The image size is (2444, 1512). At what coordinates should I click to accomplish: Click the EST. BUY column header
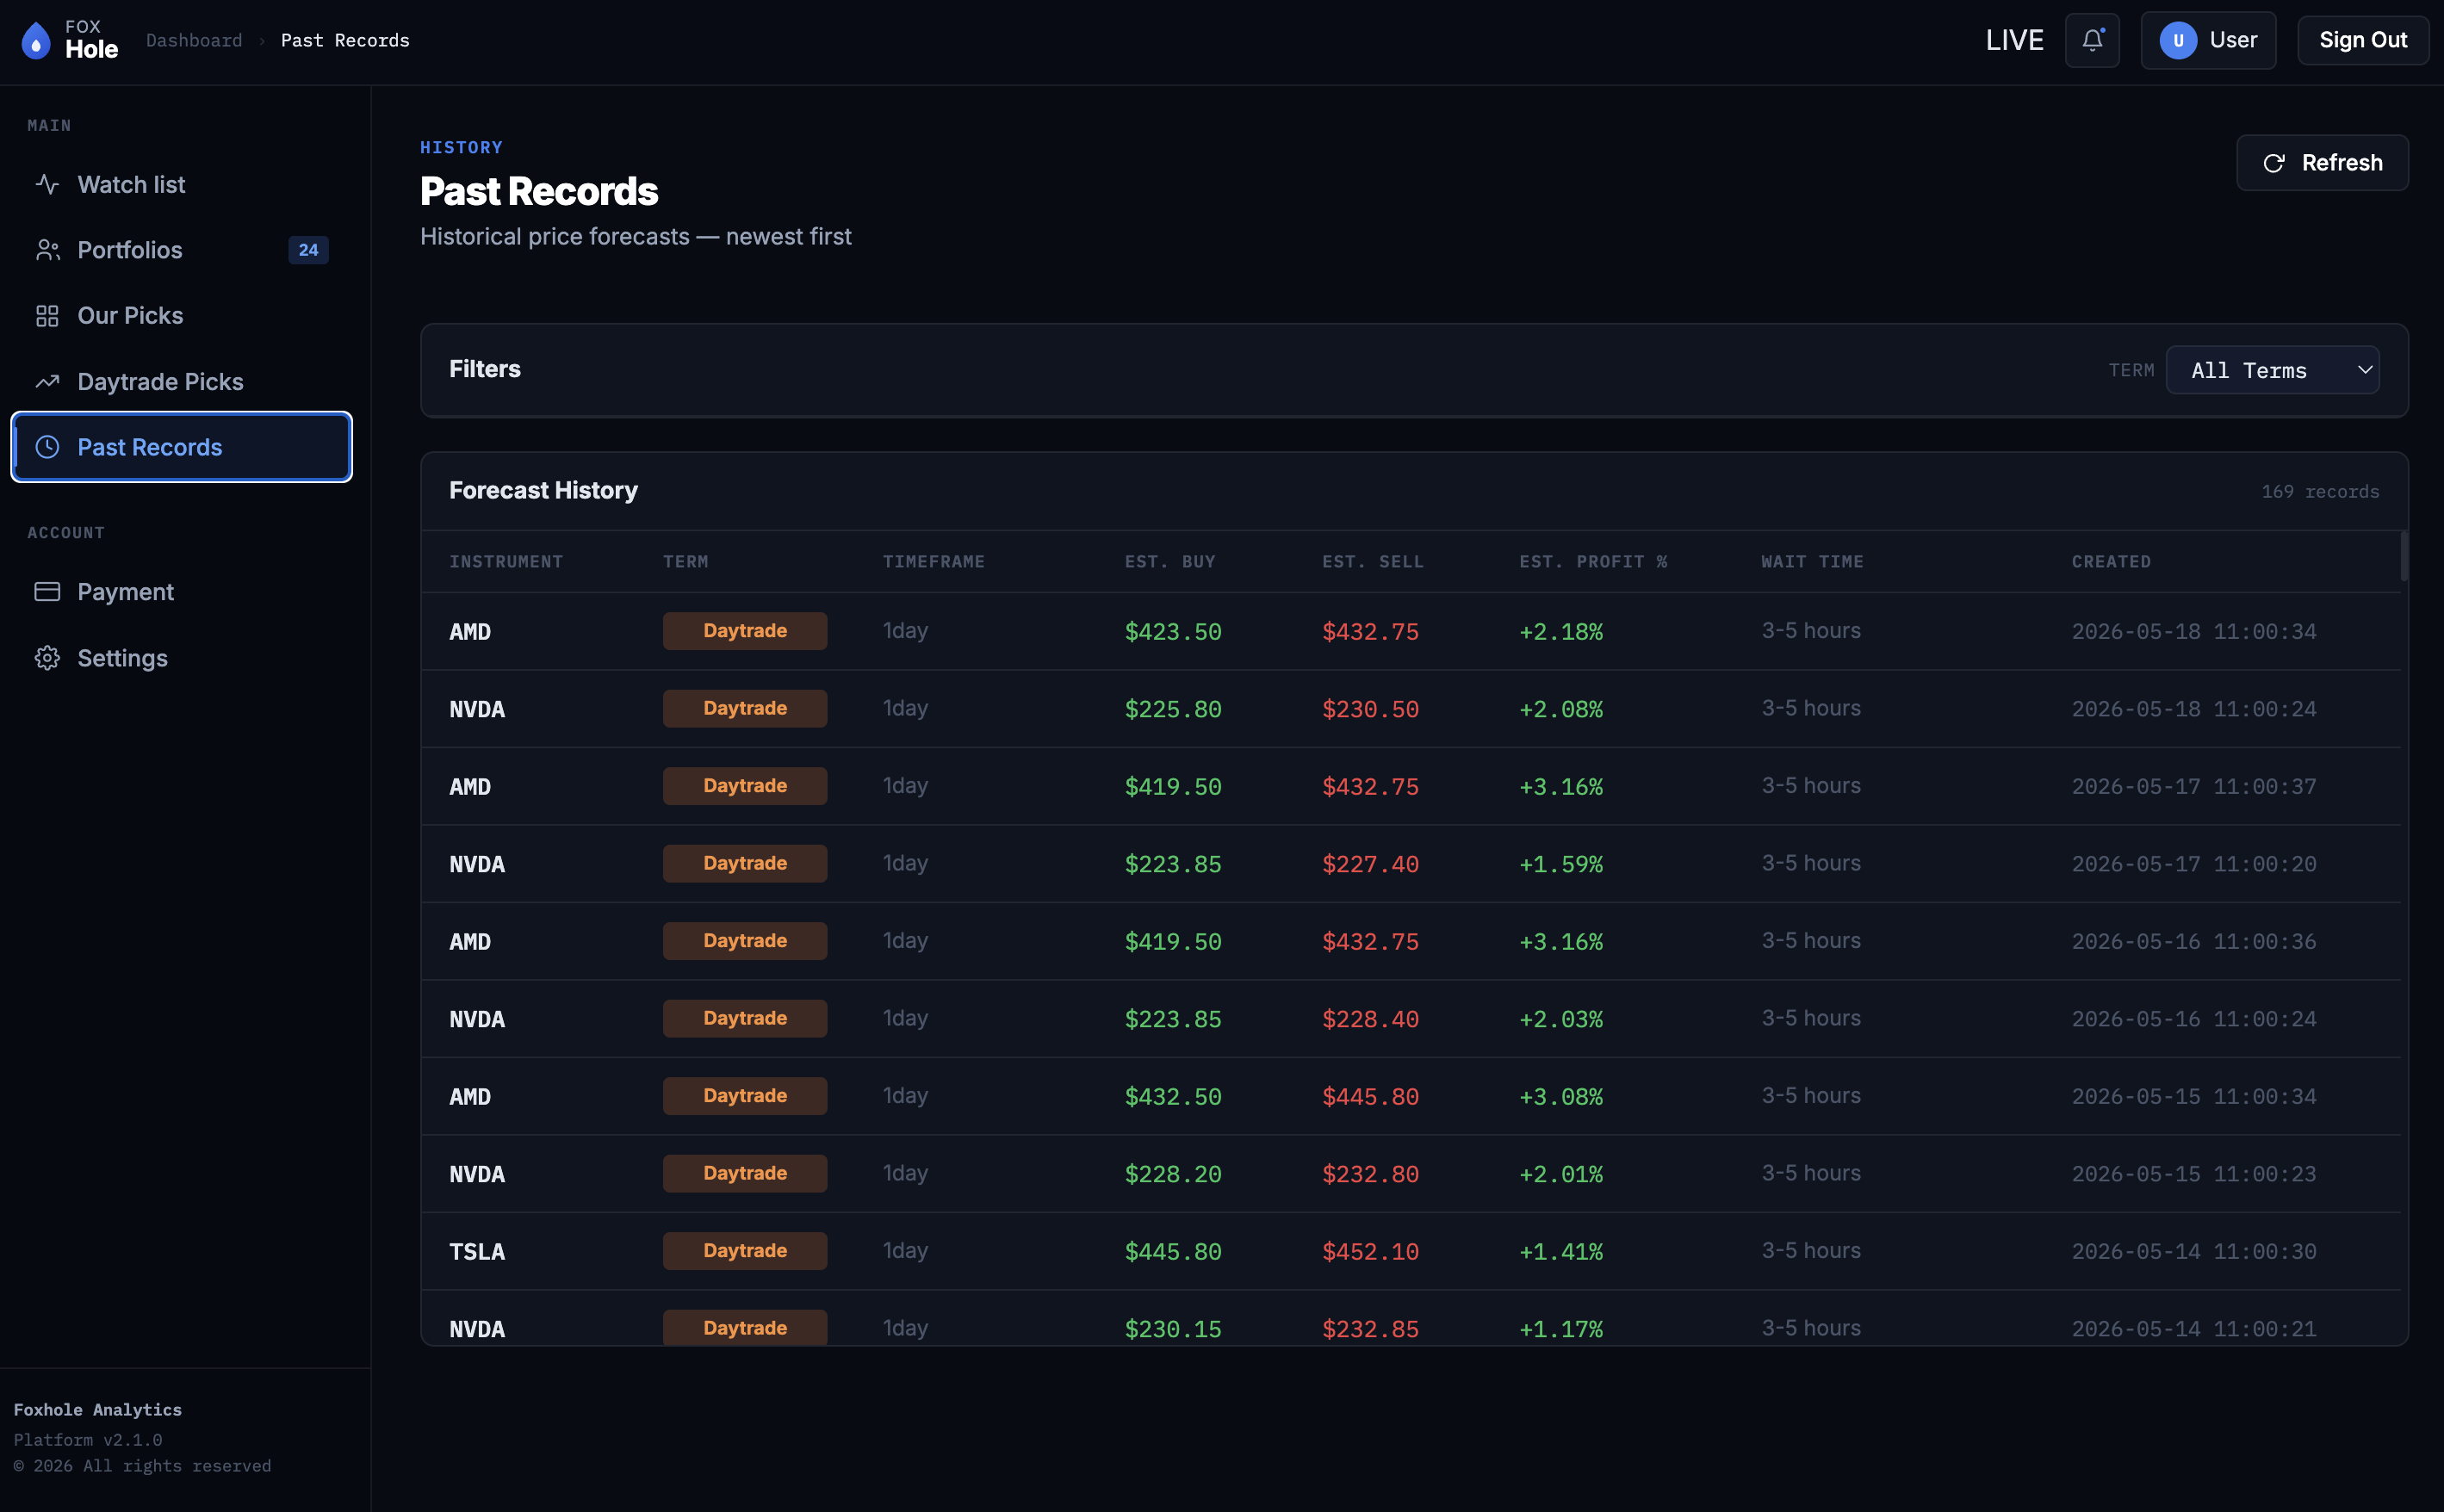pos(1170,562)
